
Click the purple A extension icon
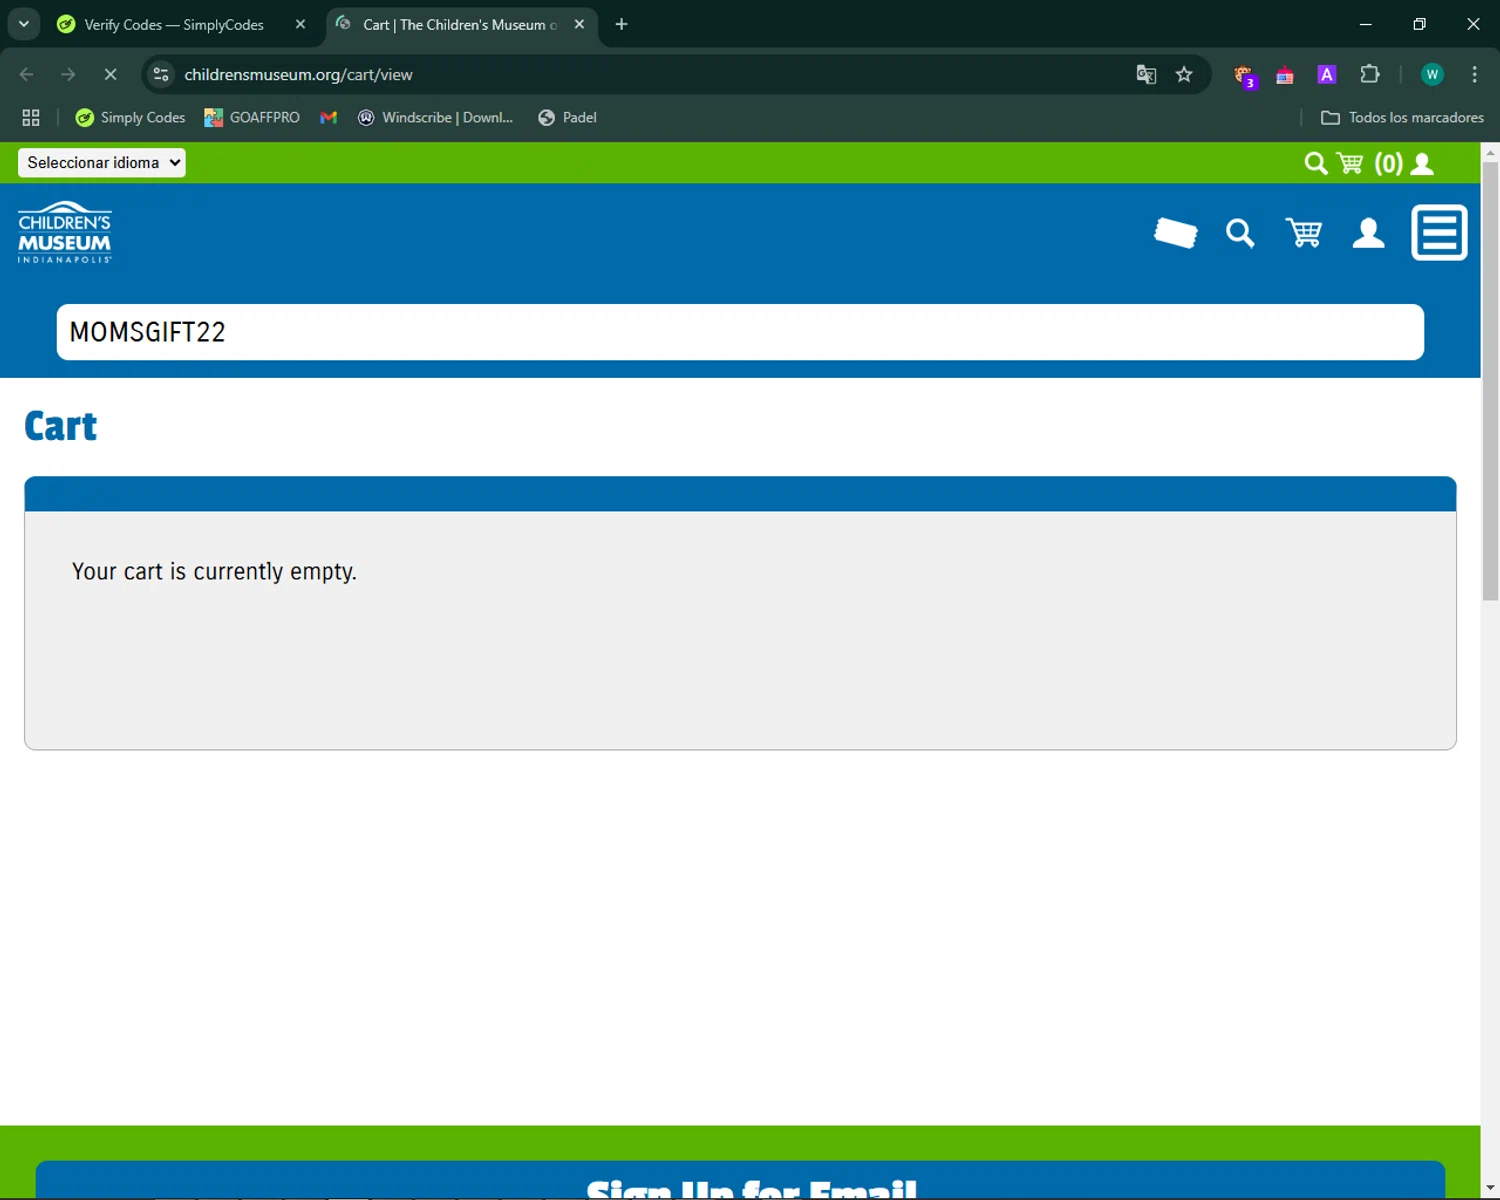pos(1327,74)
